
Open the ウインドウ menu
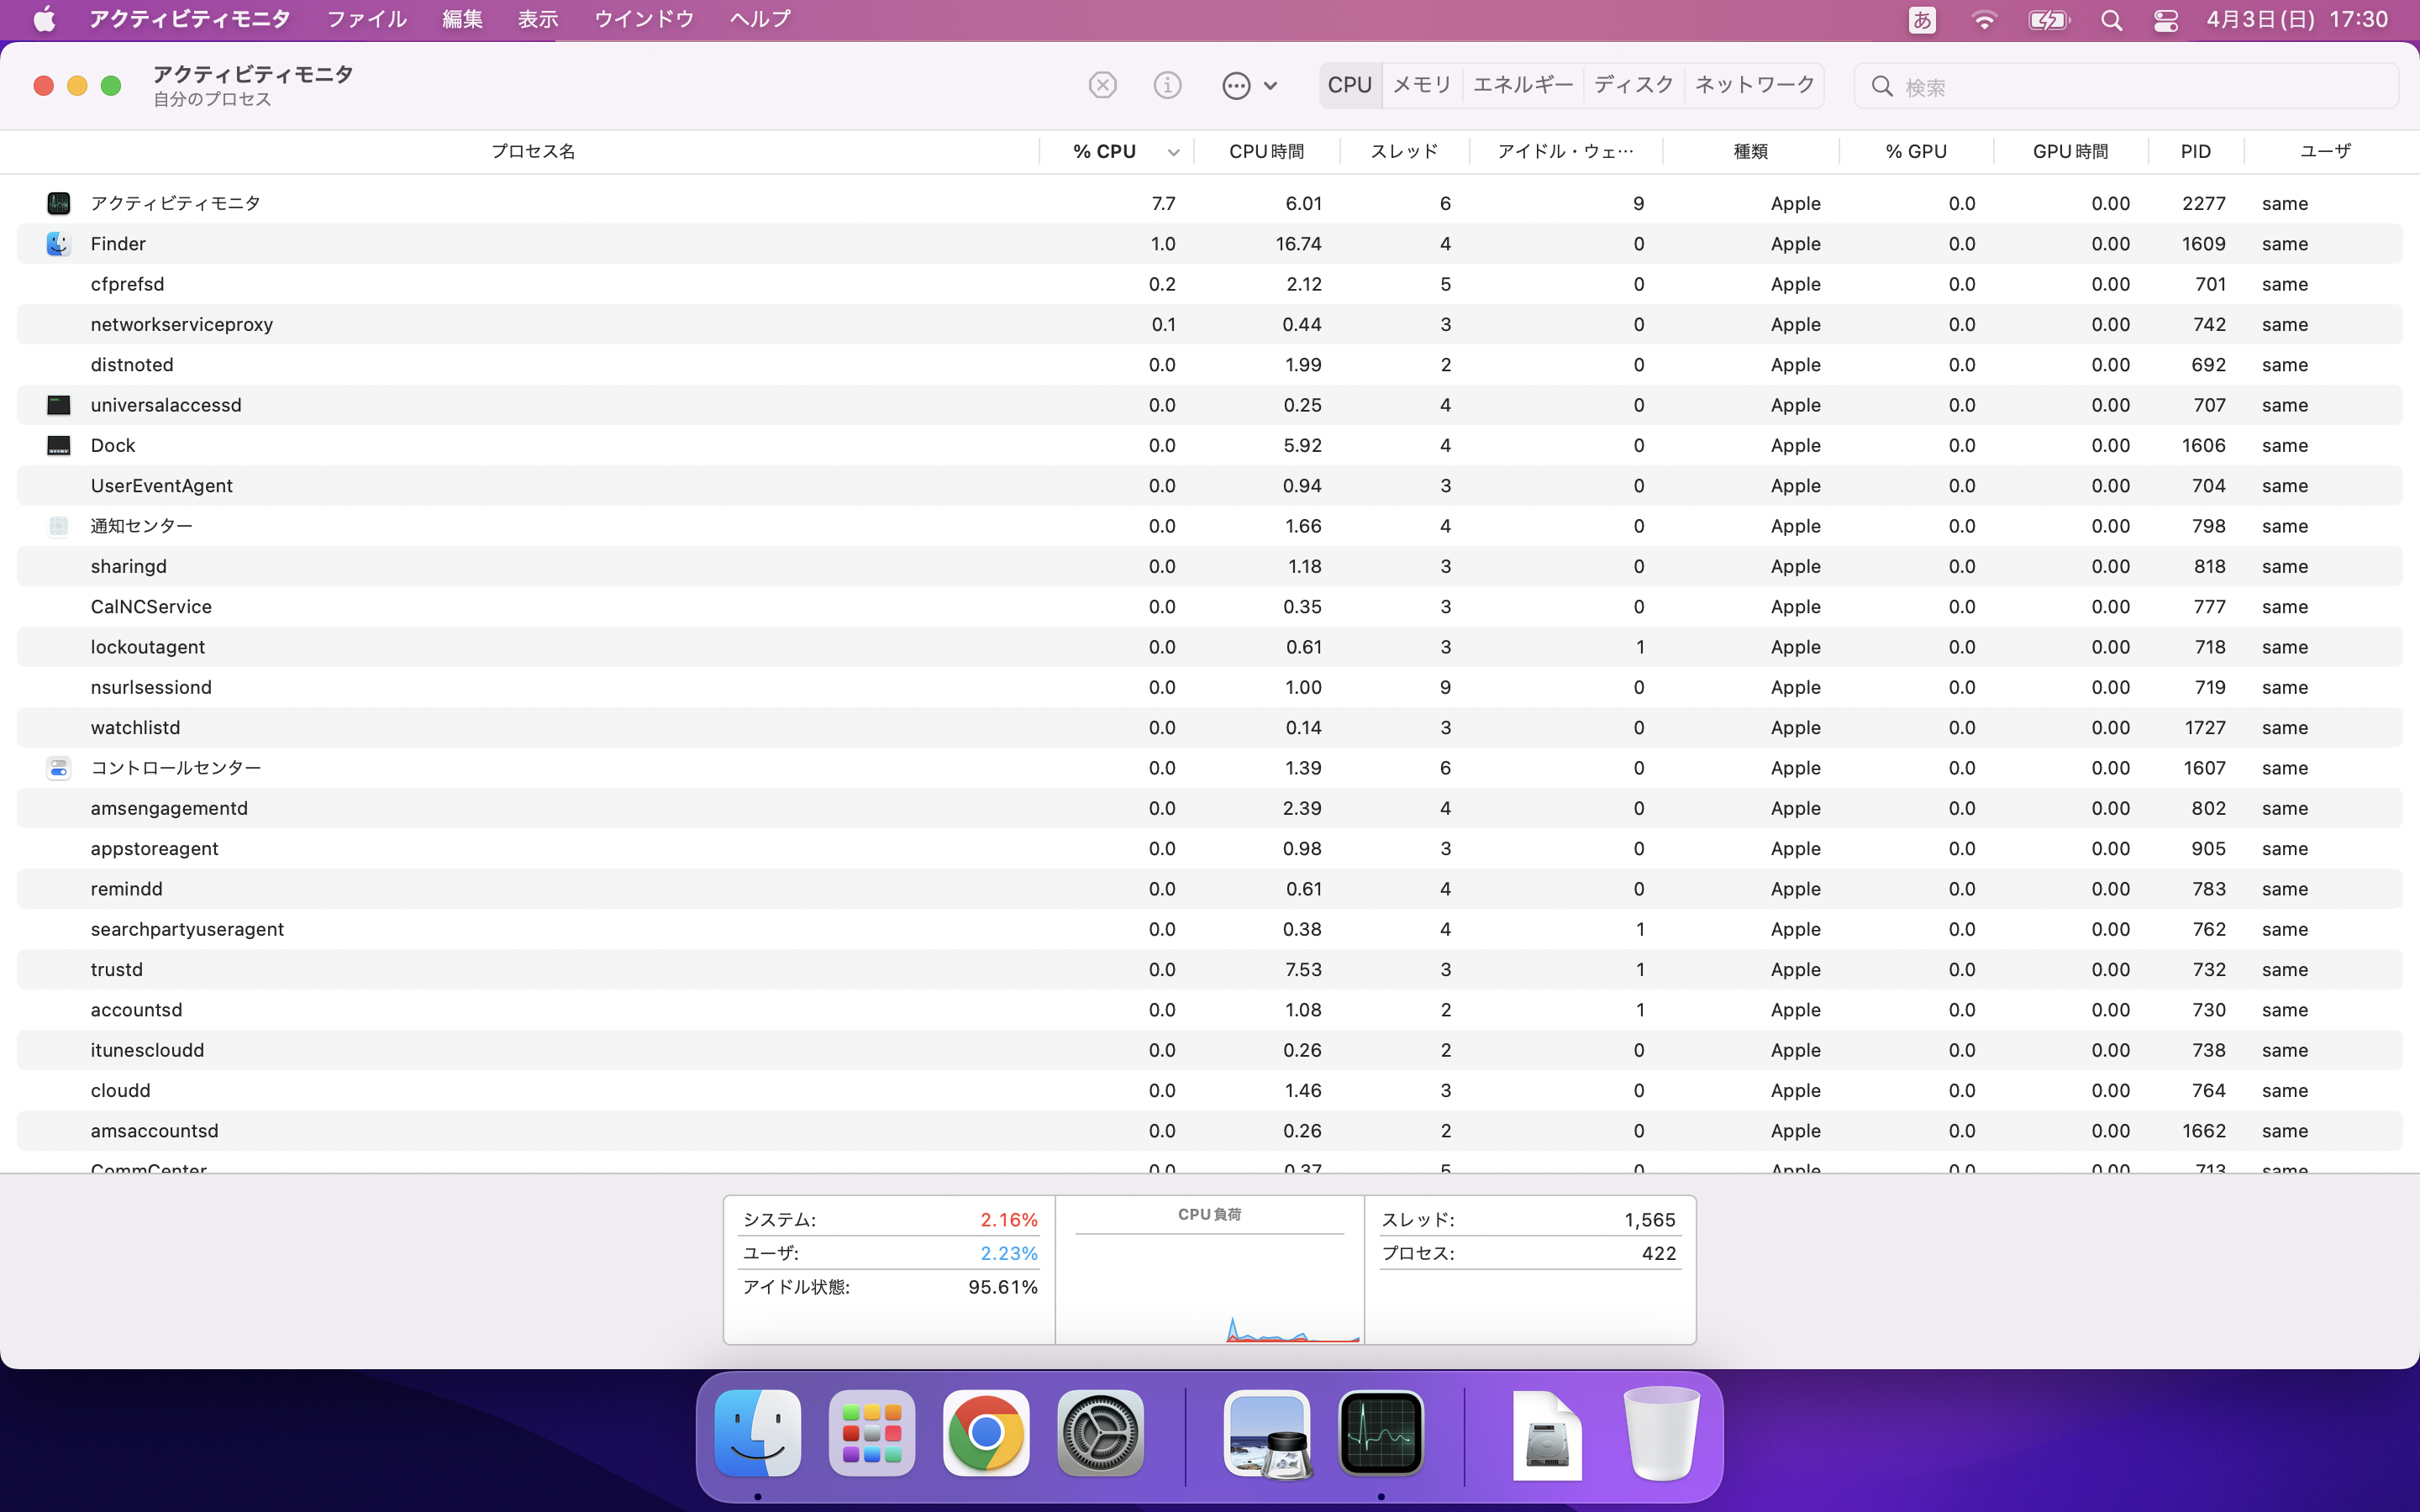tap(644, 19)
